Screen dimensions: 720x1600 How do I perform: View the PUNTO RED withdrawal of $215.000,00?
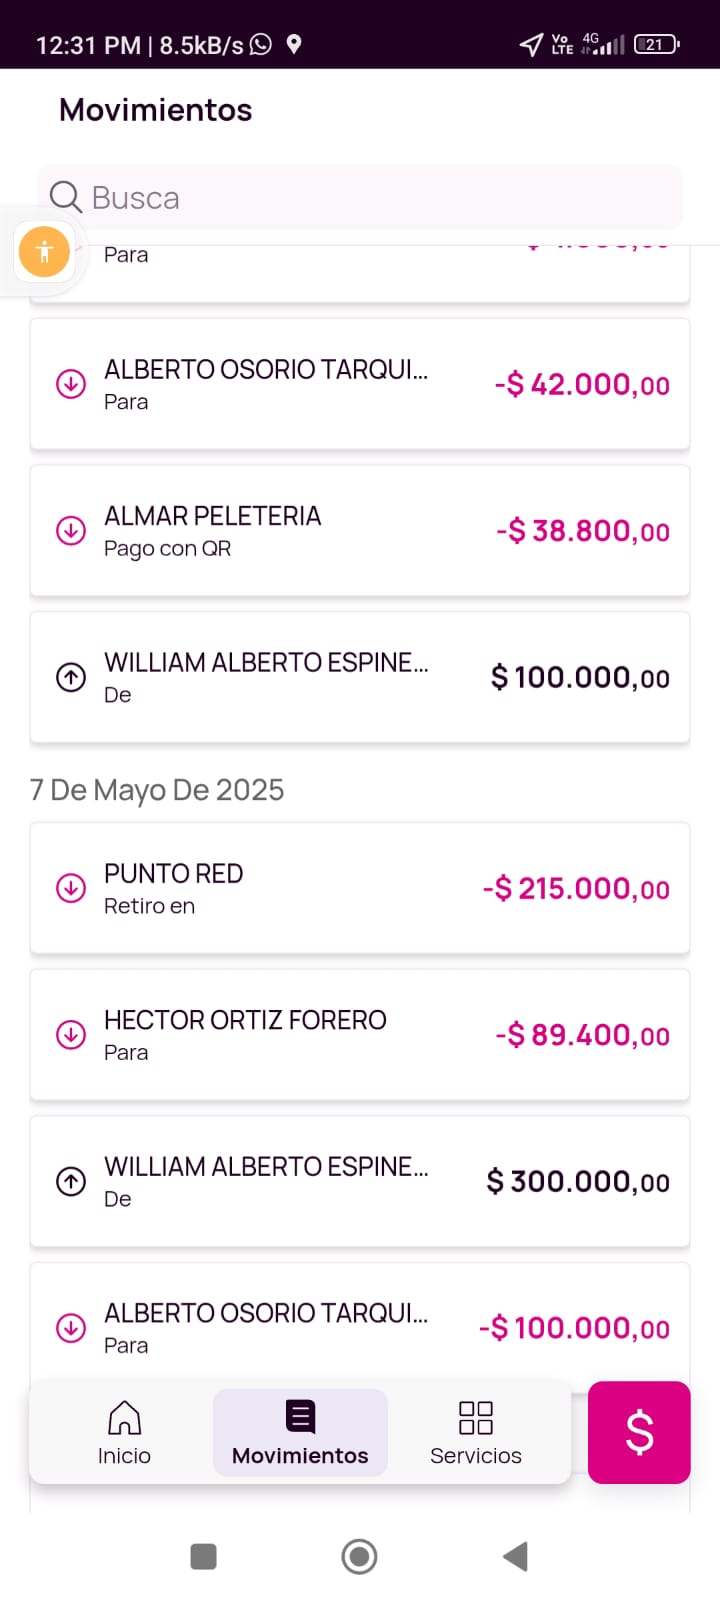(x=360, y=888)
